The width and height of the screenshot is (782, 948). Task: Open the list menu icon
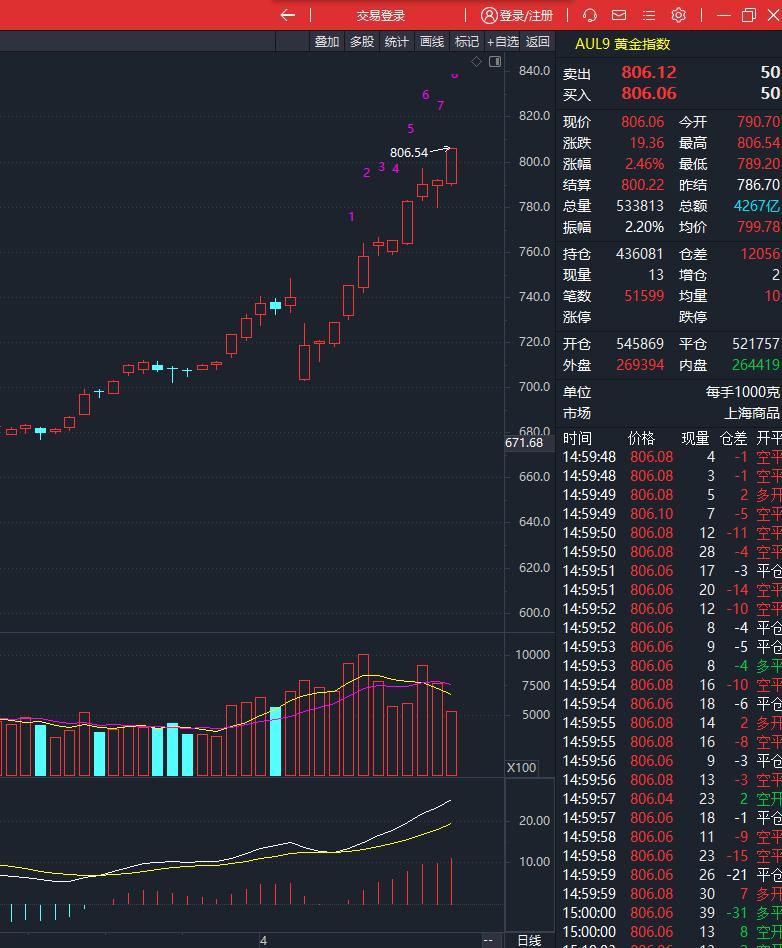pos(649,15)
